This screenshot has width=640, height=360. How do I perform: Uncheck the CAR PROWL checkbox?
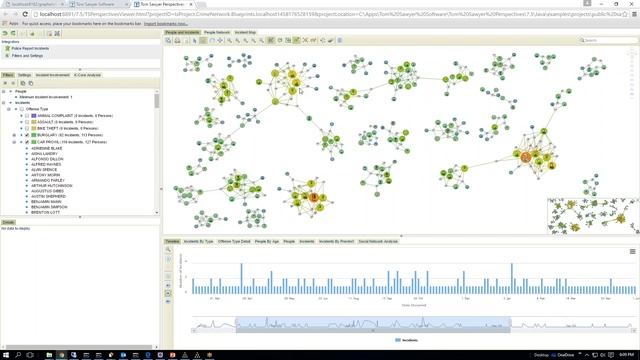point(27,142)
